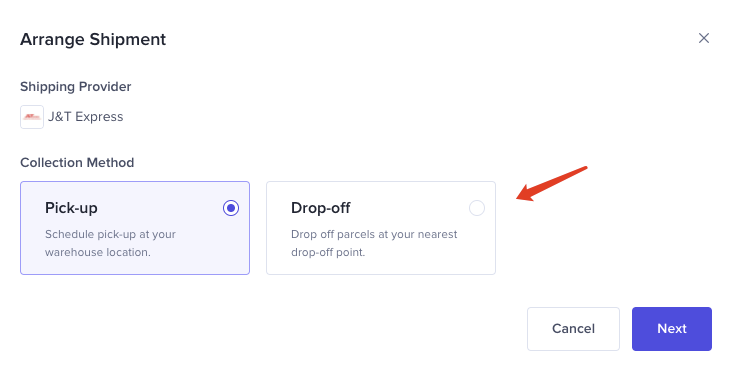Choose the Drop-off collection method card

click(381, 228)
